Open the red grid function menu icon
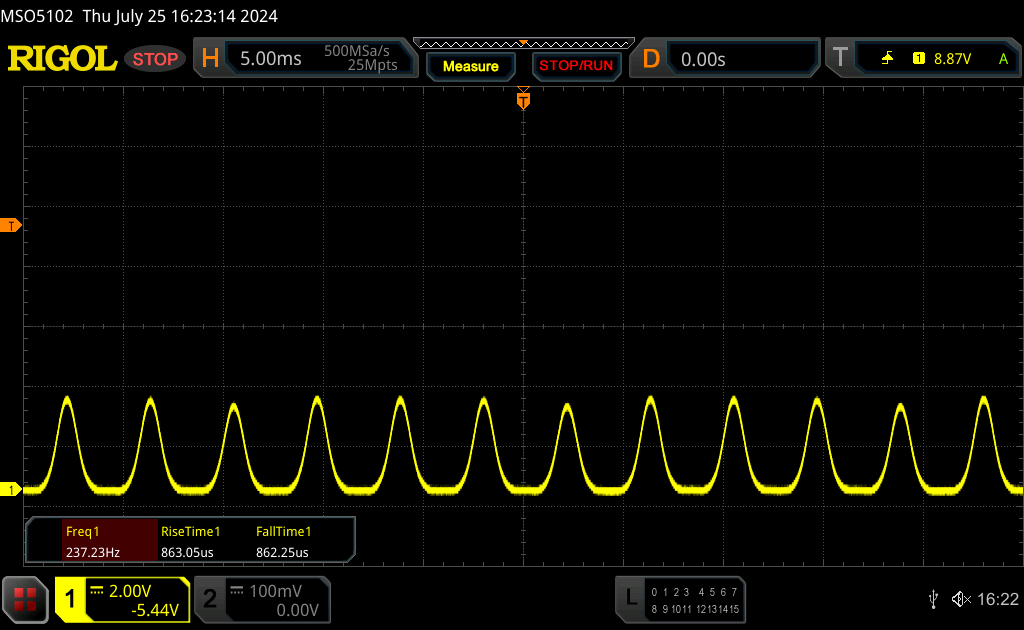This screenshot has height=630, width=1024. tap(25, 599)
